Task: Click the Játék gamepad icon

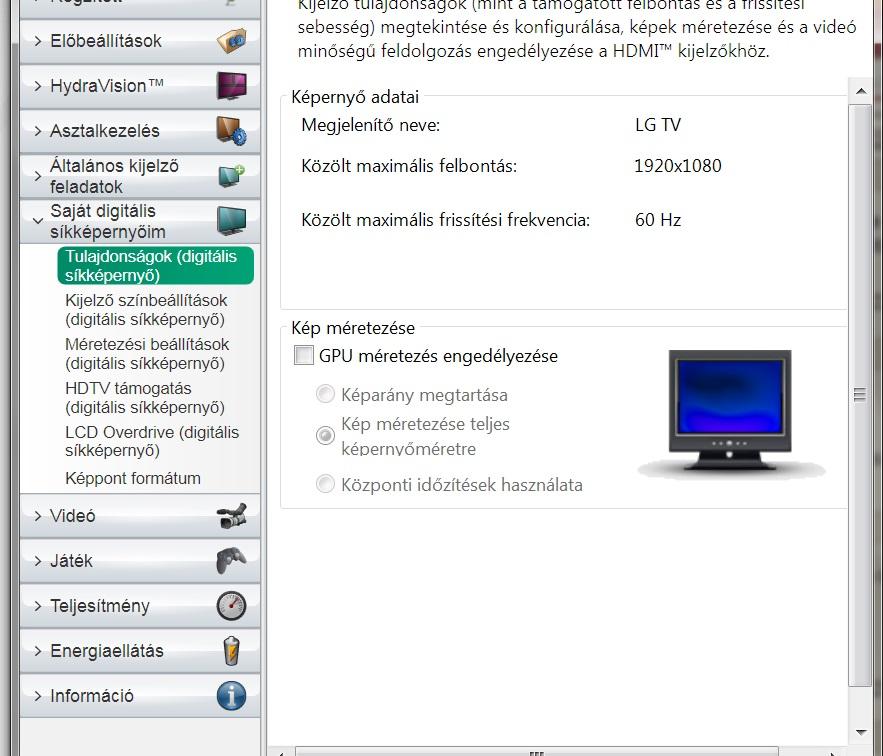Action: click(231, 561)
